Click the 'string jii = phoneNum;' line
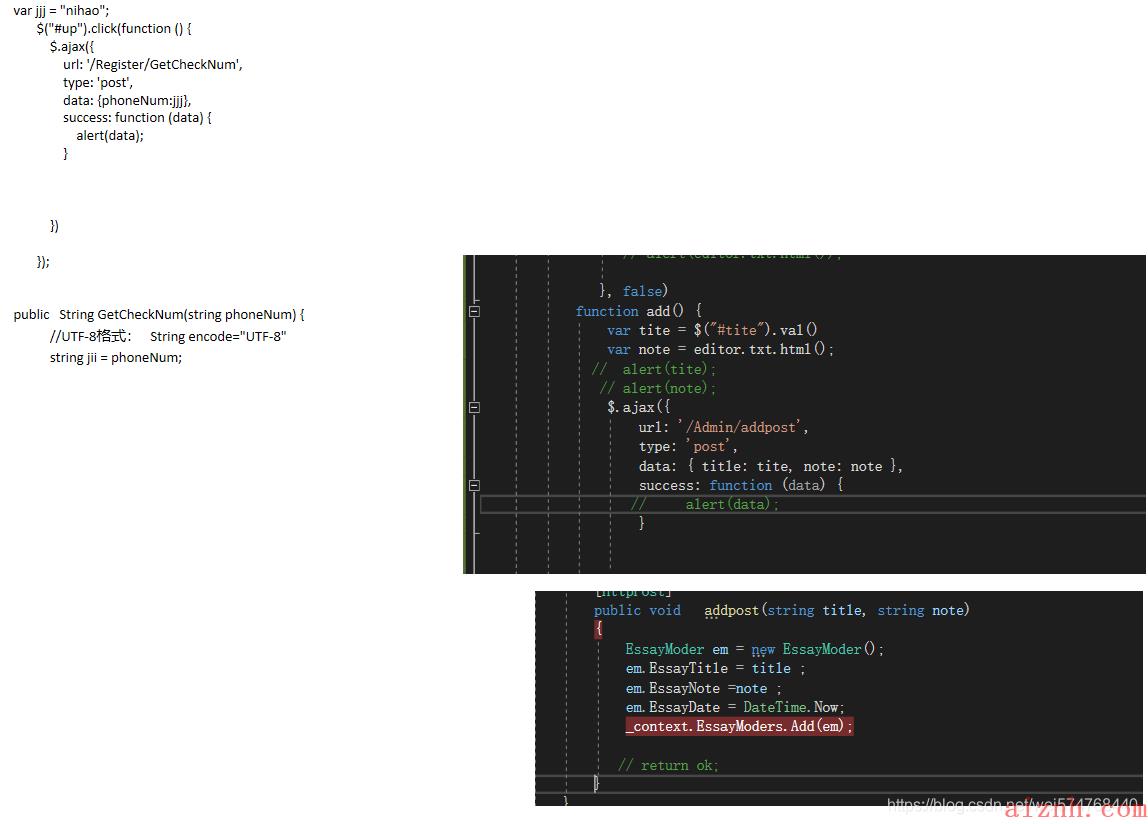Screen dimensions: 1148x824 116,357
